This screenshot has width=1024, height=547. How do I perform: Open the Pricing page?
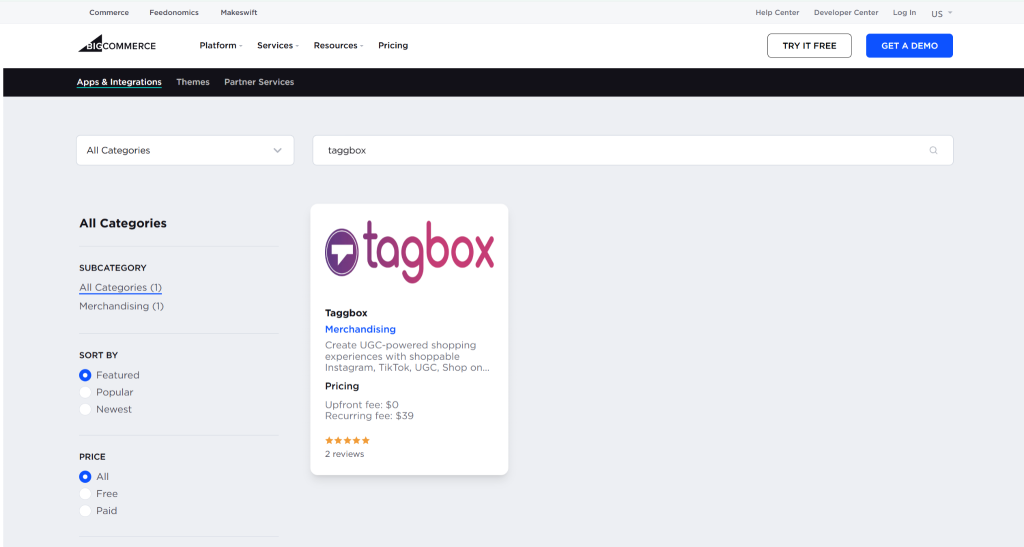(x=393, y=45)
